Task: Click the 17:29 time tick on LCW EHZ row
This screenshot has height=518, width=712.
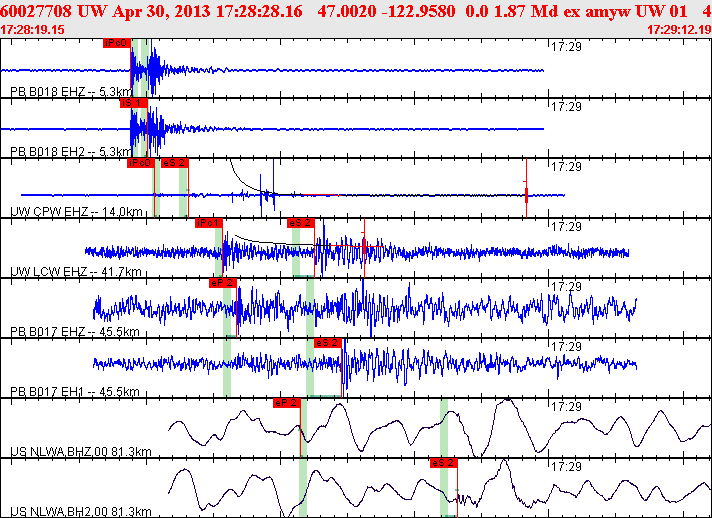Action: (x=566, y=226)
